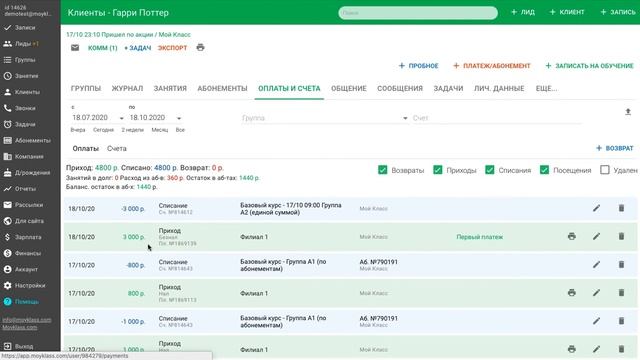The image size is (640, 360).
Task: Print the 18/10/20 3 000 р. Приход receipt
Action: (x=571, y=236)
